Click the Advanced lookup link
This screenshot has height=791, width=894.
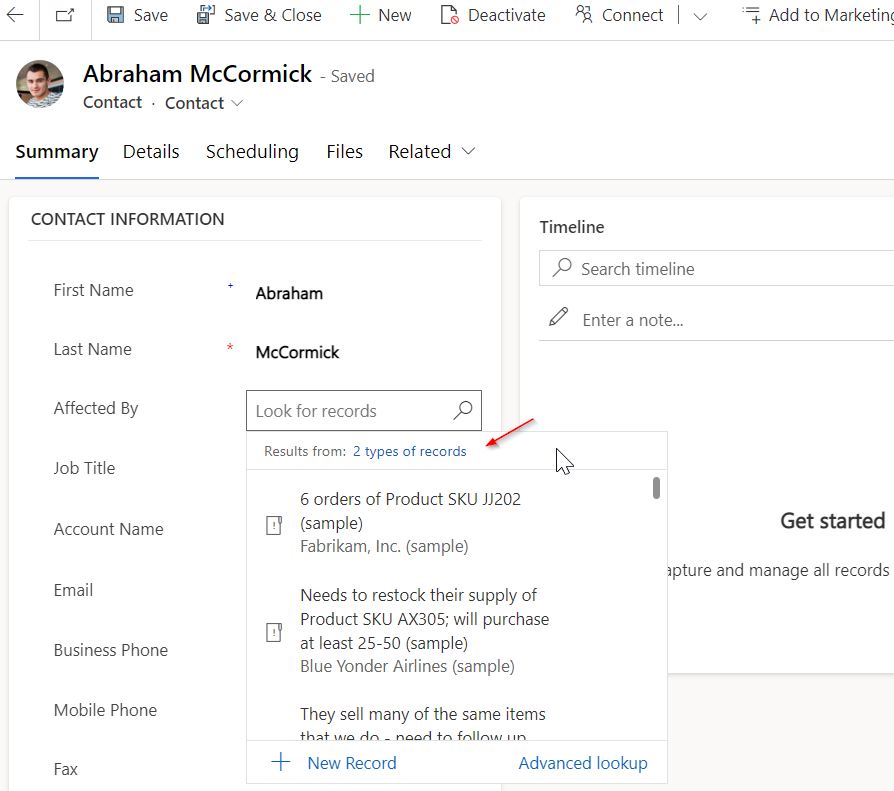(x=582, y=762)
